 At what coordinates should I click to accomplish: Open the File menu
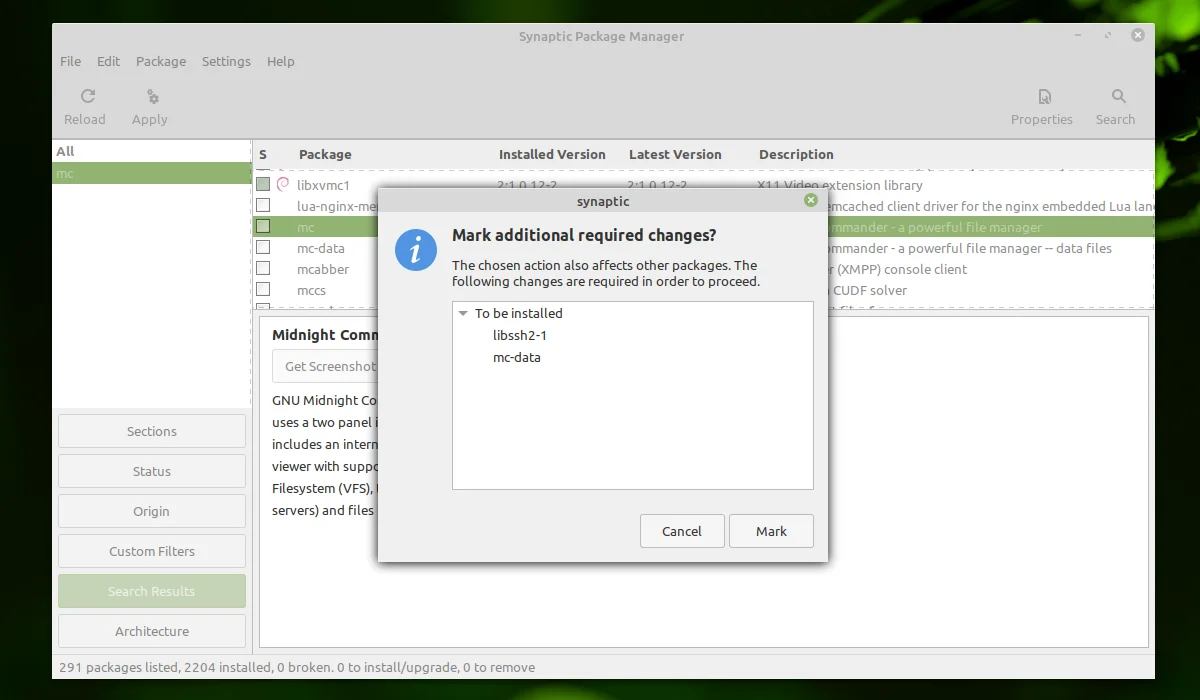[70, 61]
